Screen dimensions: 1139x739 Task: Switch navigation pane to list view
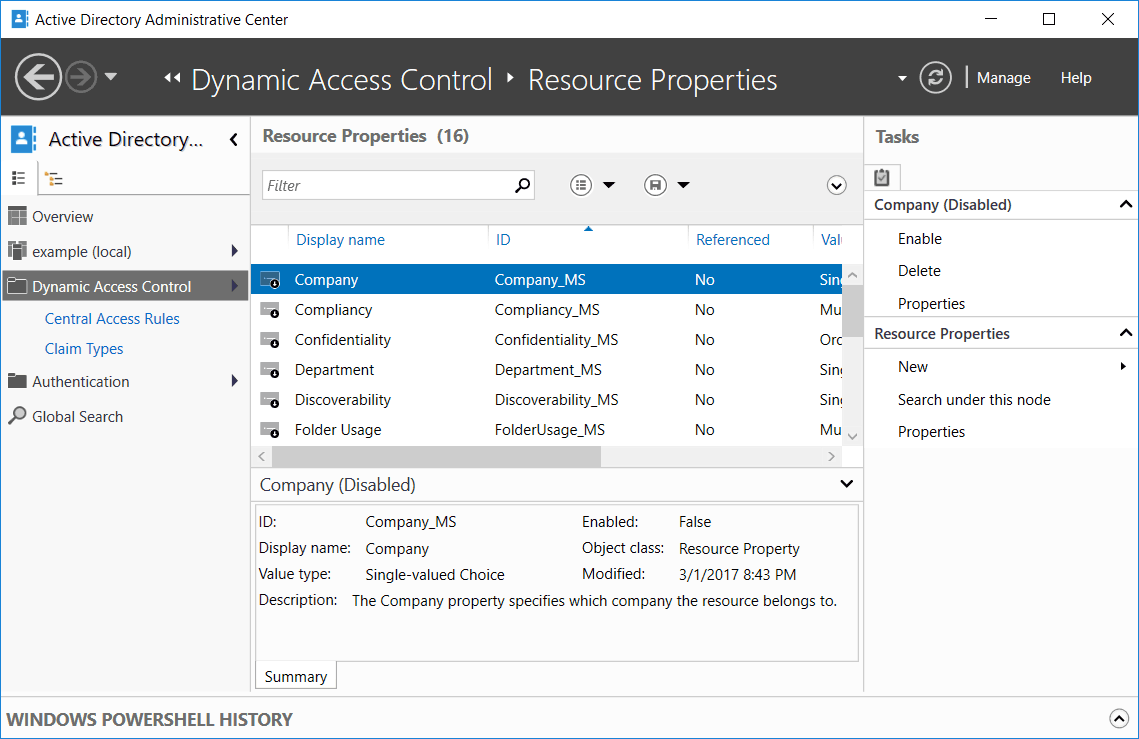(x=19, y=178)
